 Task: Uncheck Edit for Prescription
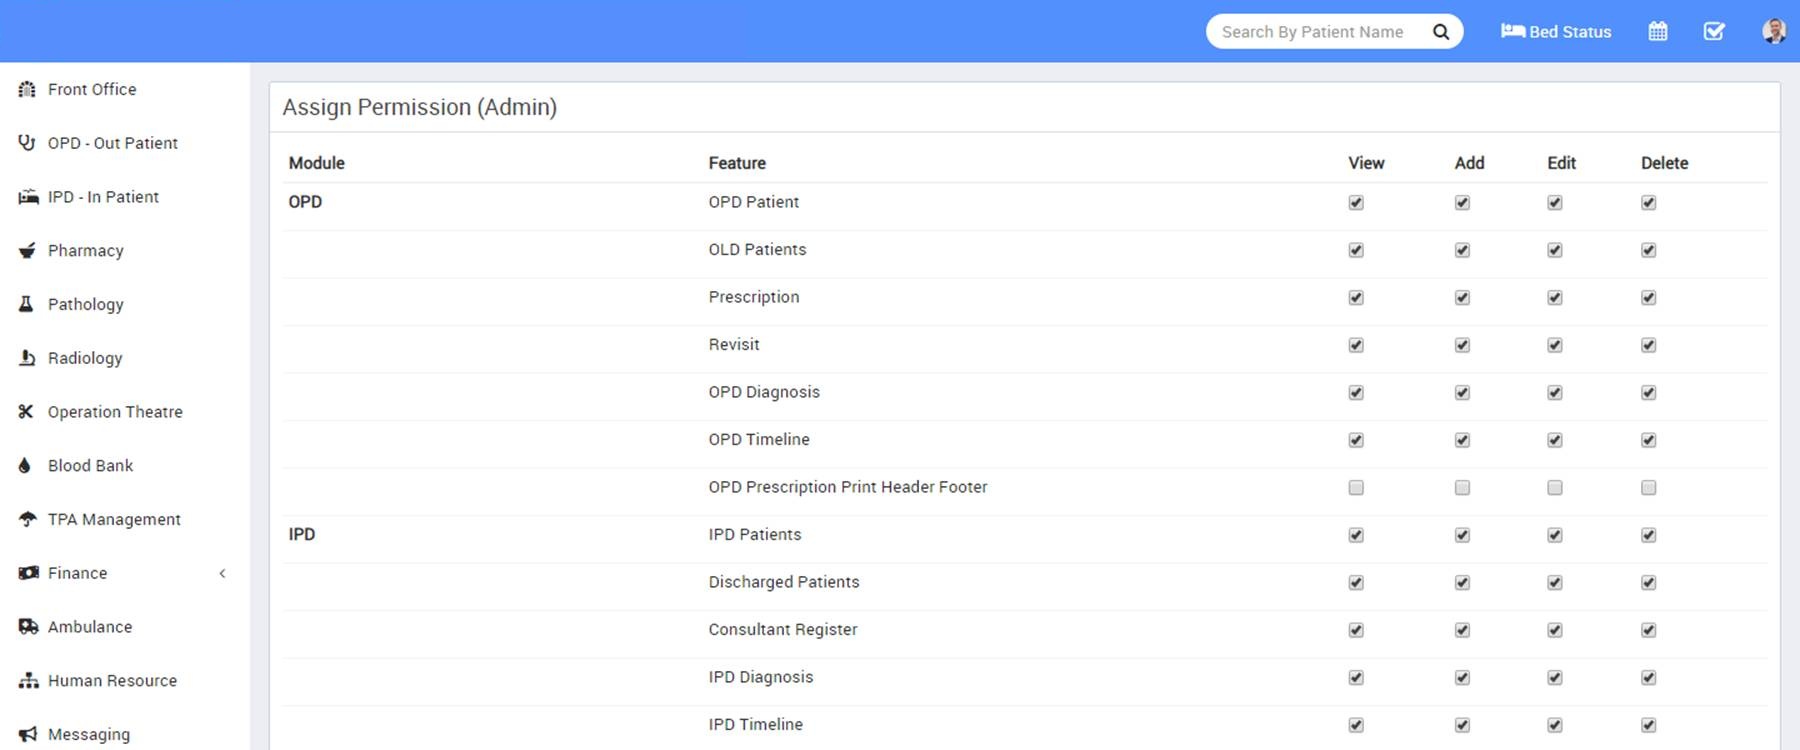tap(1555, 298)
